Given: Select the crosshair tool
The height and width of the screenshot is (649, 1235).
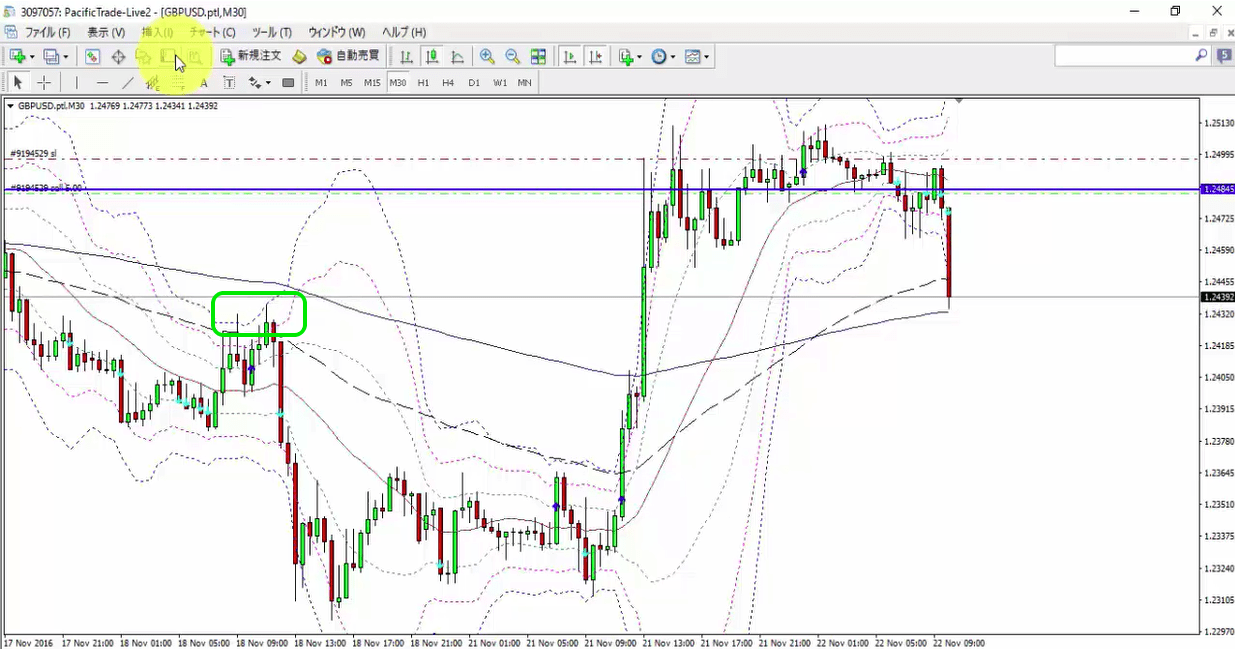Looking at the screenshot, I should 44,82.
